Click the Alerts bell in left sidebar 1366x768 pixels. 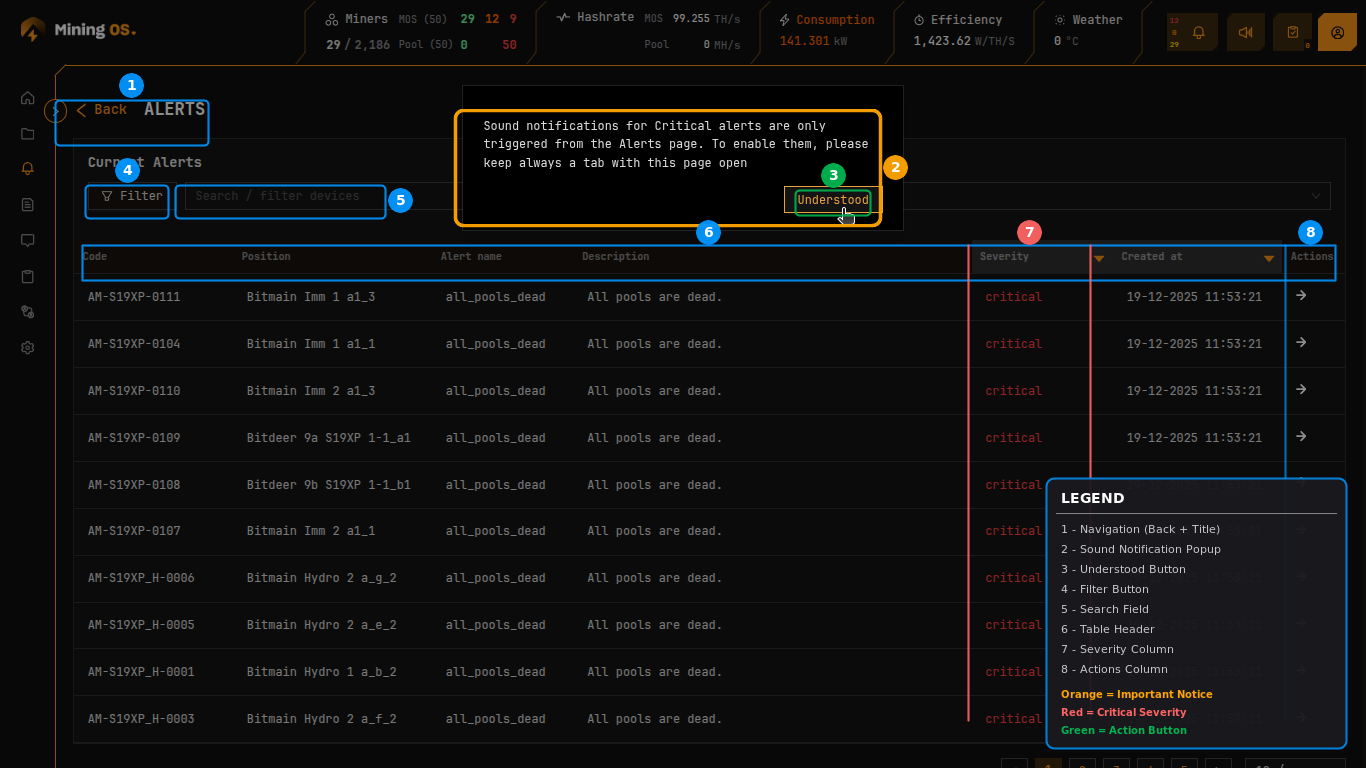28,169
